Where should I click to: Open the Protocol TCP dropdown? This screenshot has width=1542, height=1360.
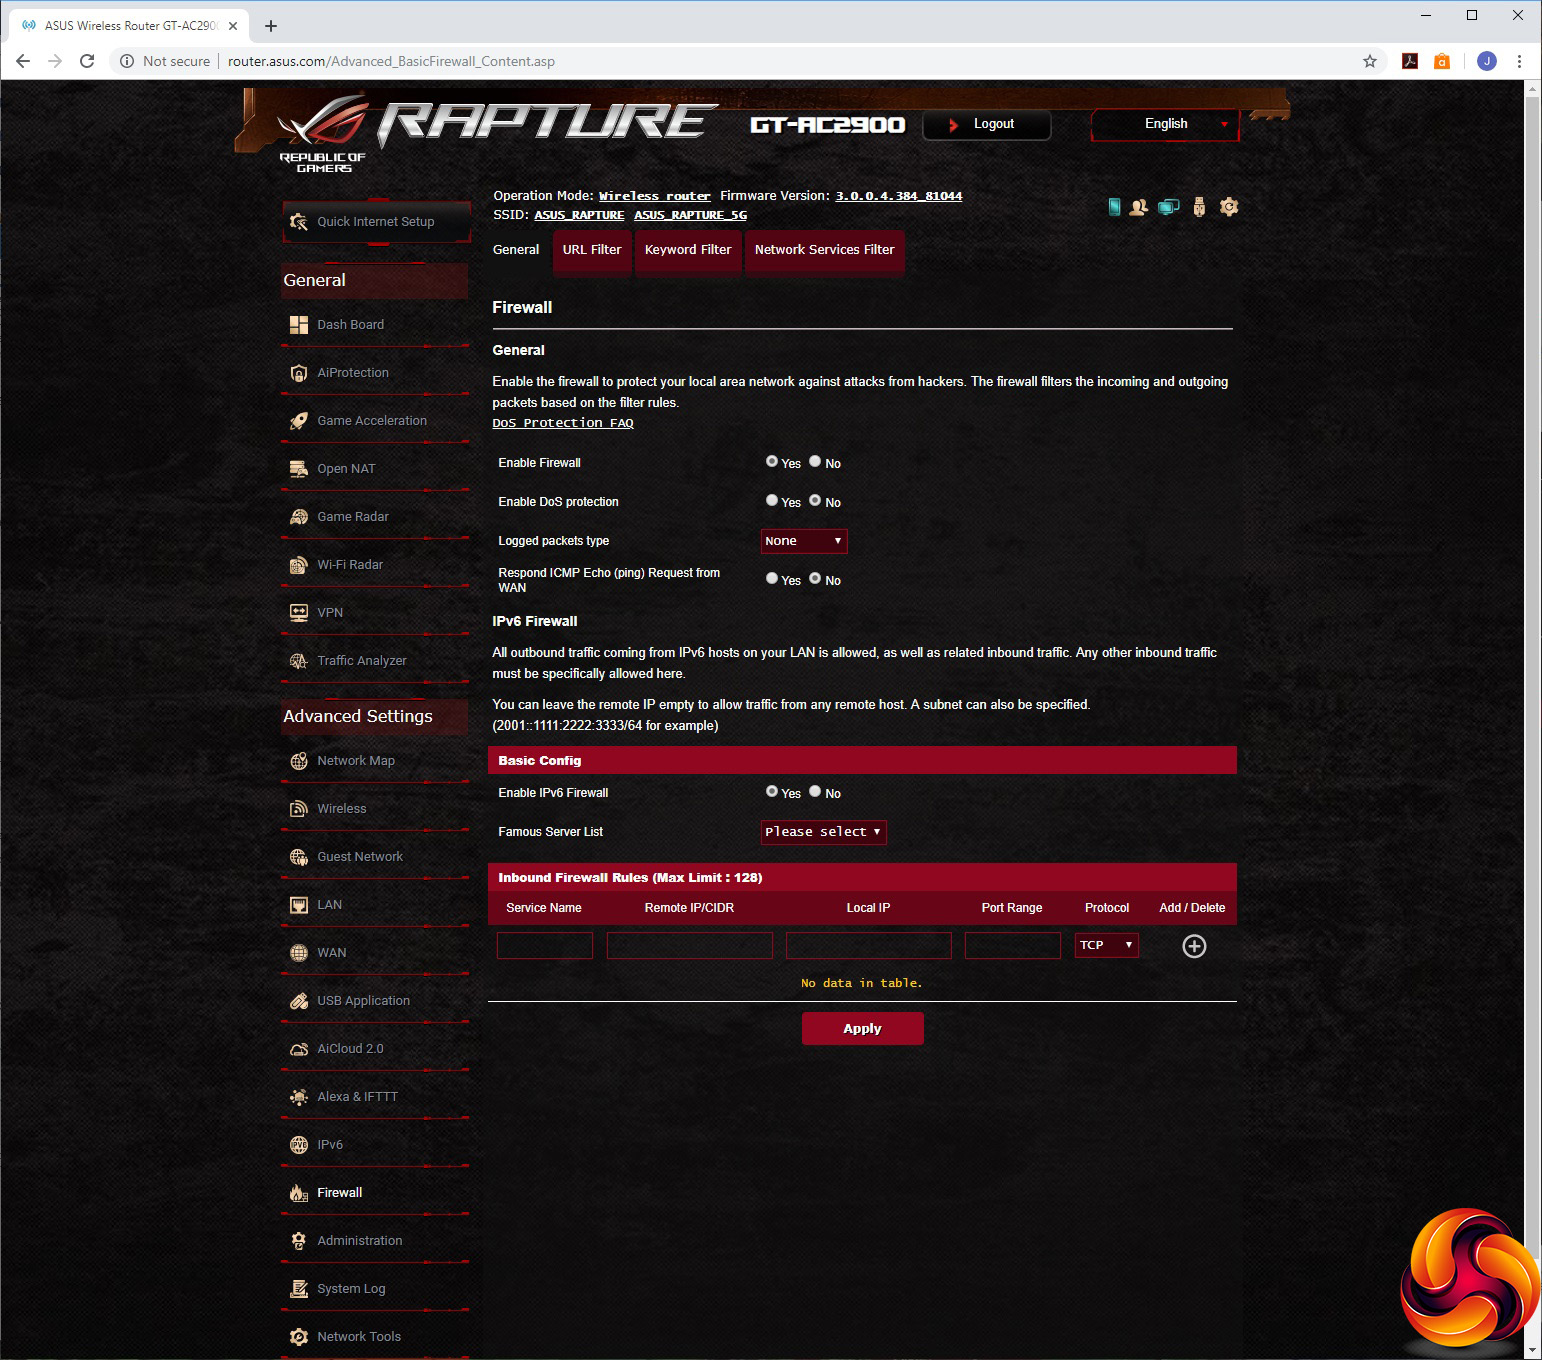[x=1107, y=945]
